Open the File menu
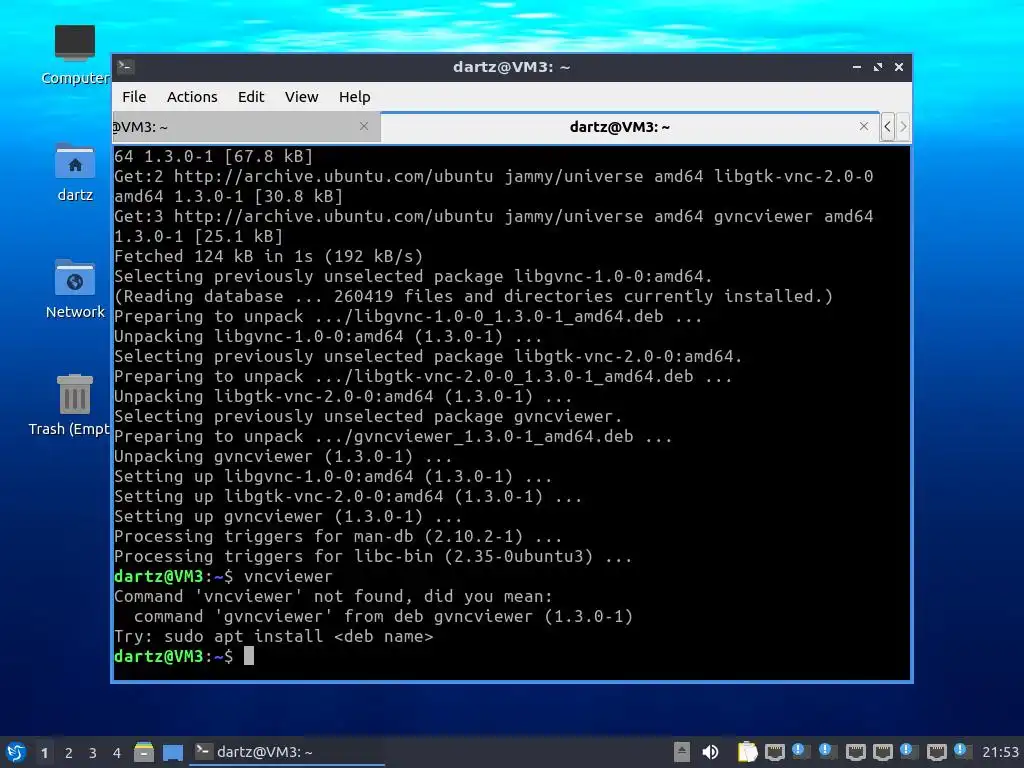This screenshot has width=1024, height=768. point(134,97)
